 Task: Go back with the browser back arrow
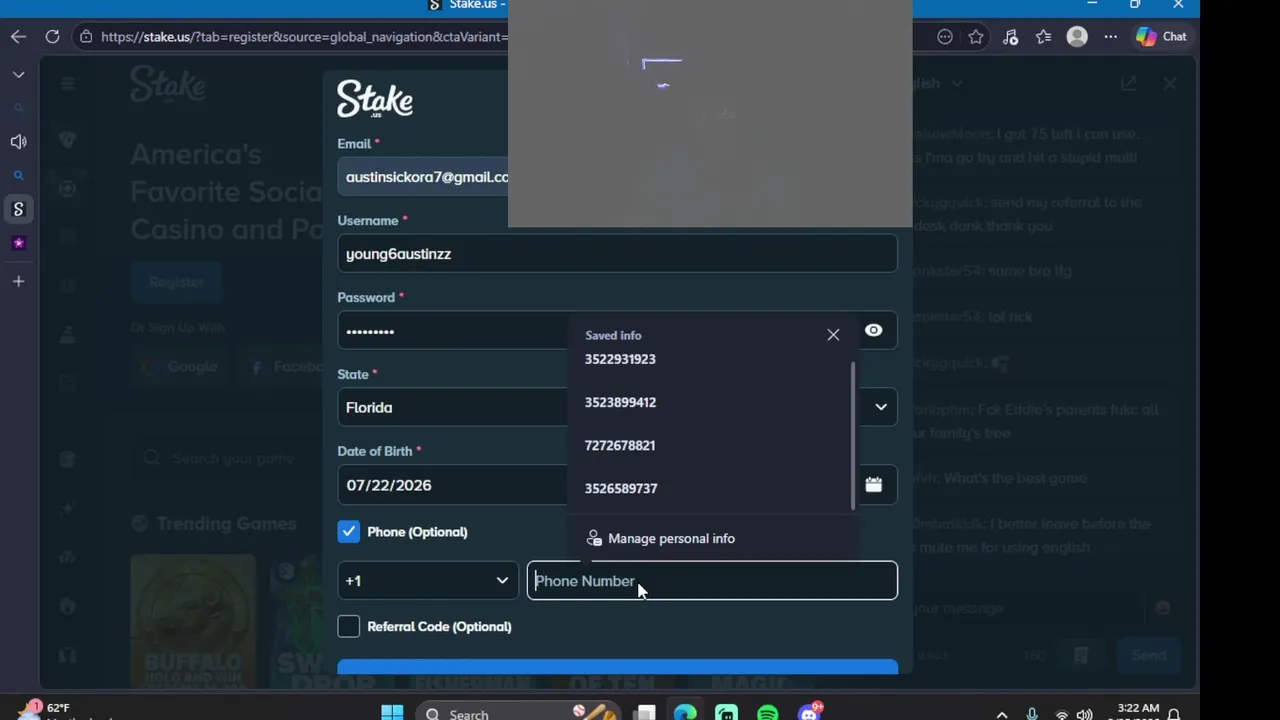pos(18,37)
